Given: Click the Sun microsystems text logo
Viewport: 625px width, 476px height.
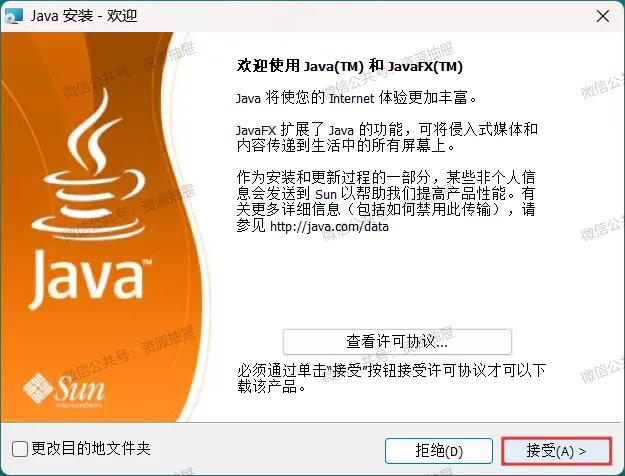Looking at the screenshot, I should pyautogui.click(x=80, y=391).
